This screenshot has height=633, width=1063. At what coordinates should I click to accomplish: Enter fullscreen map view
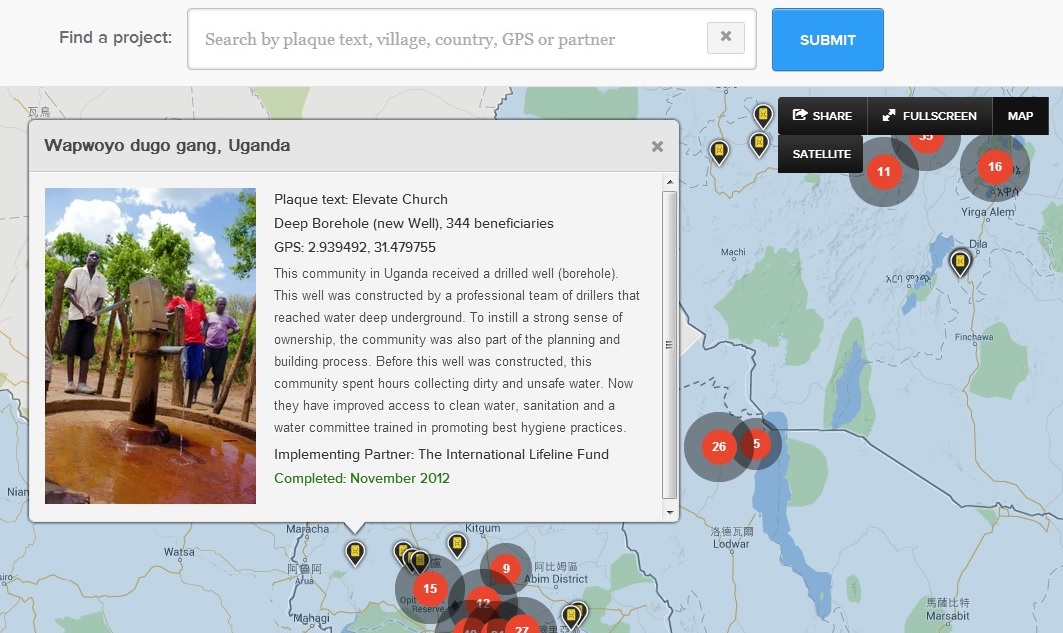pos(929,116)
